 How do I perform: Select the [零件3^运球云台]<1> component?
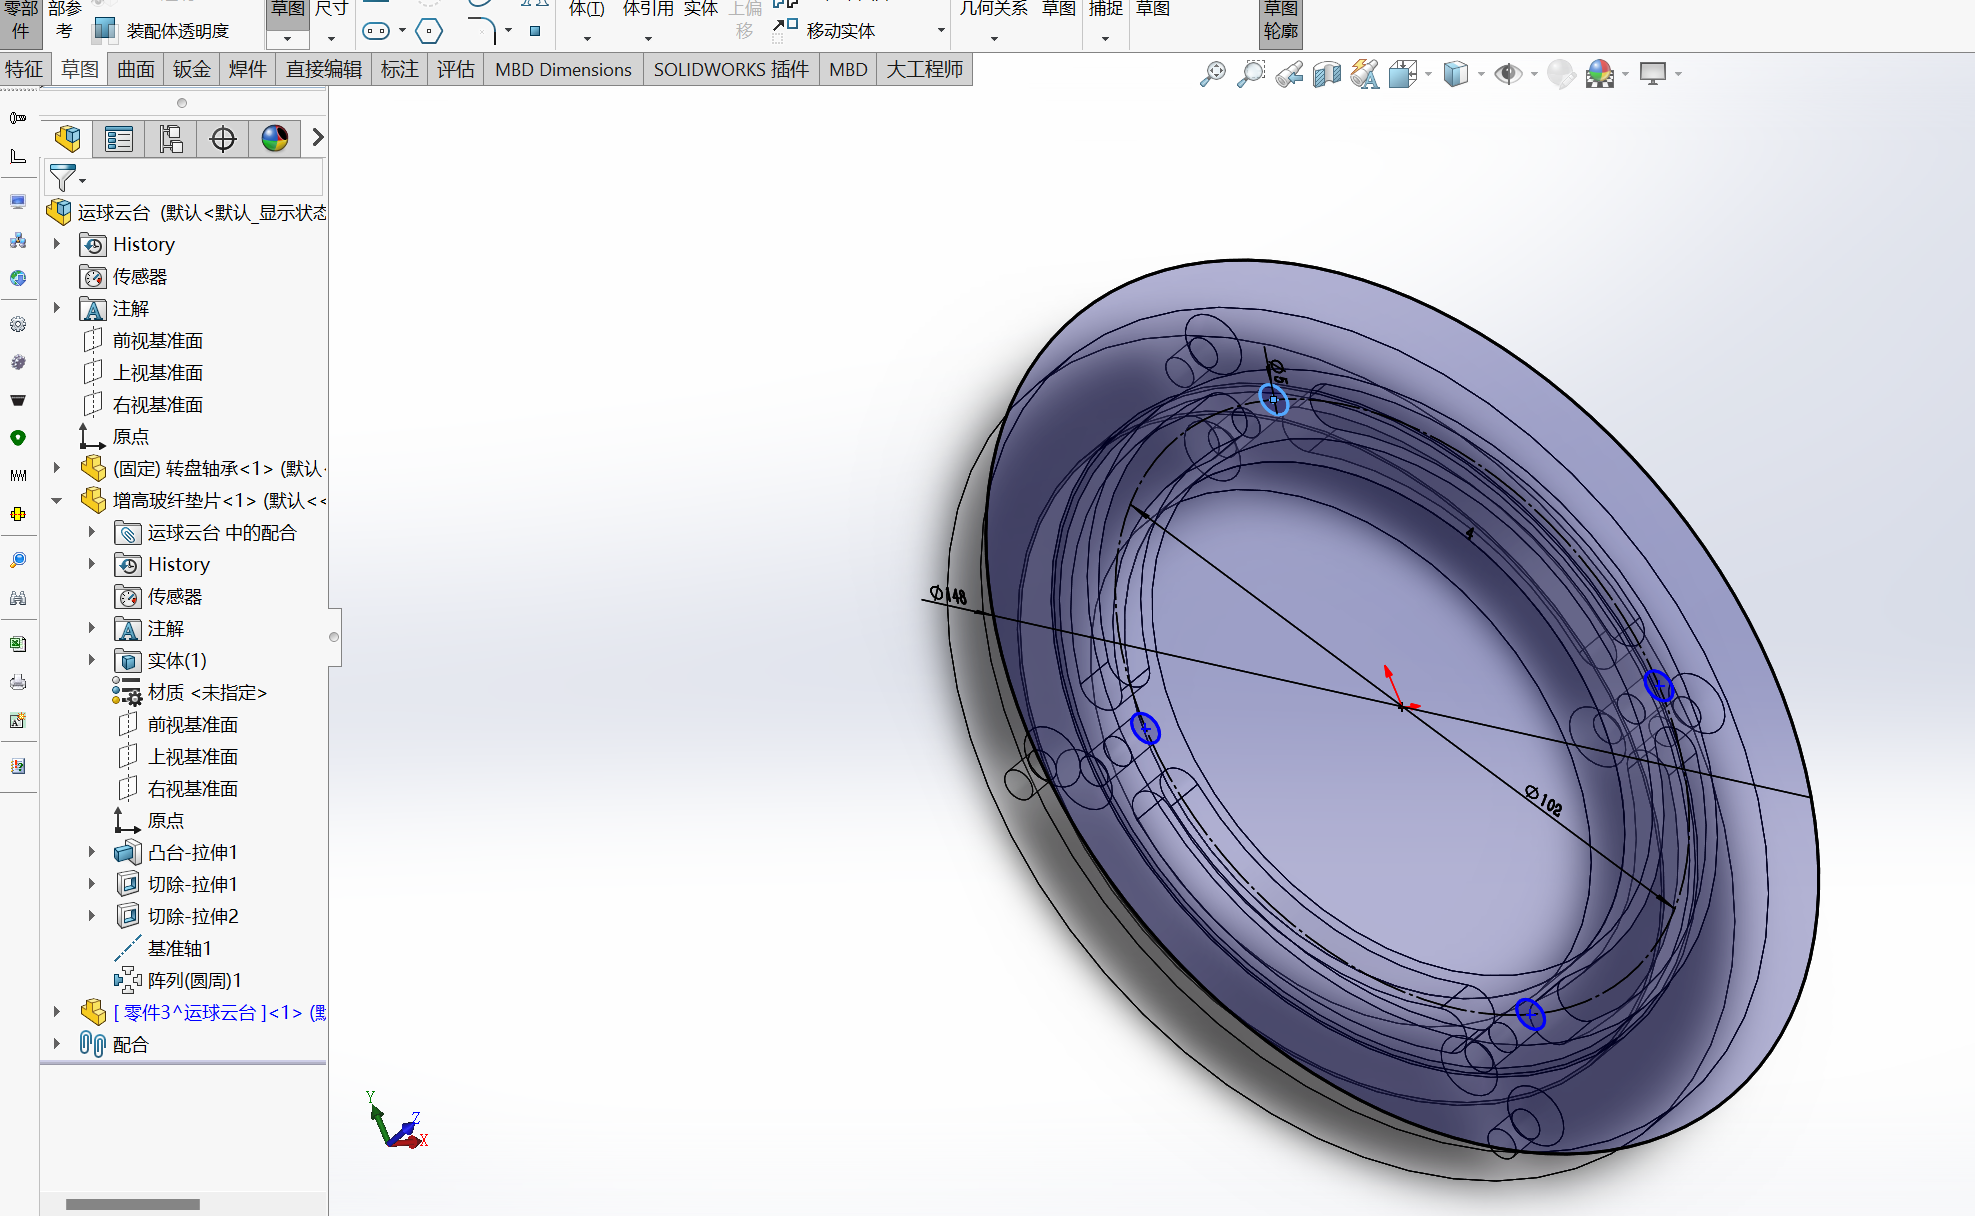[x=204, y=1012]
